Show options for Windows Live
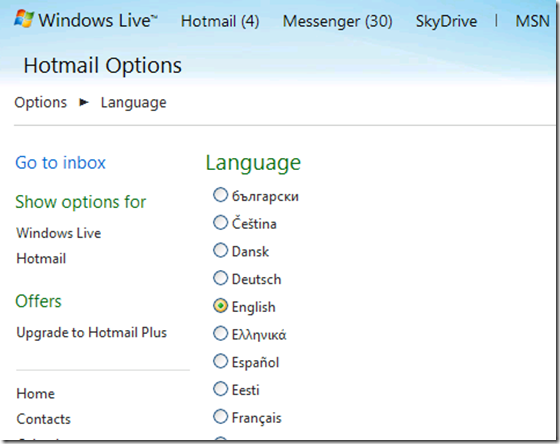The height and width of the screenshot is (444, 560). pyautogui.click(x=59, y=233)
